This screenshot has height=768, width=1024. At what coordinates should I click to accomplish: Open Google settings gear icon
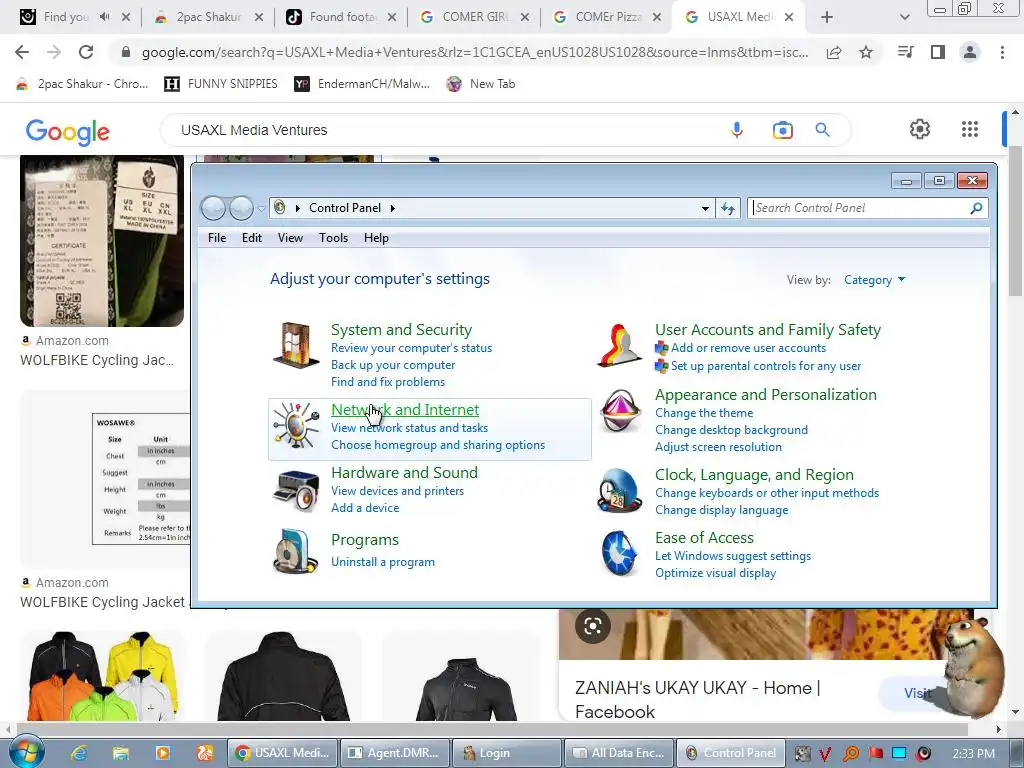point(920,129)
